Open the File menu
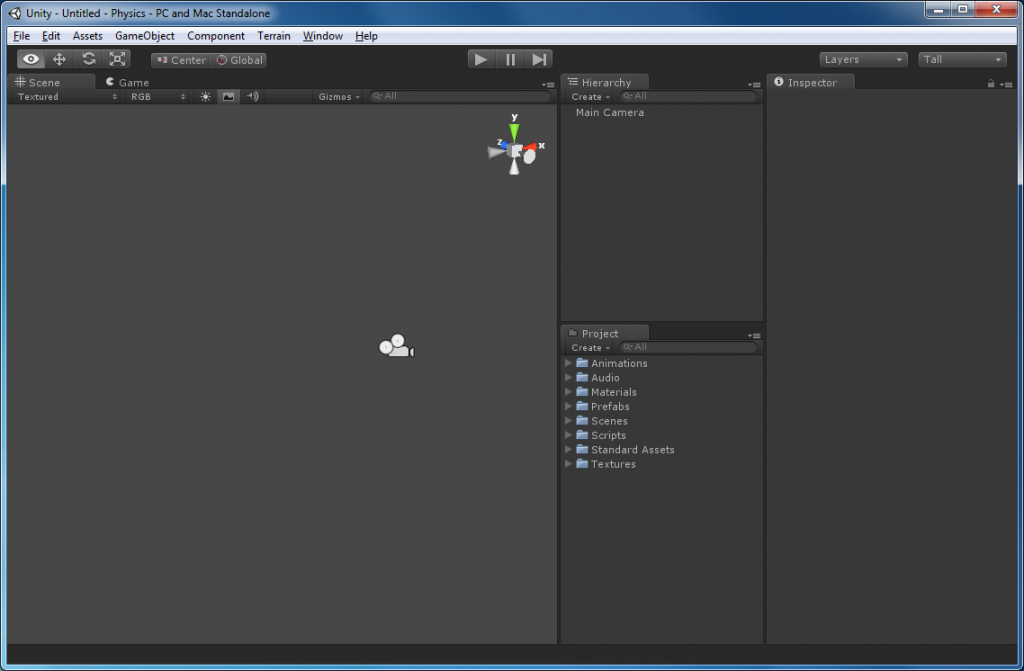Screen dimensions: 1024x671 [22, 36]
